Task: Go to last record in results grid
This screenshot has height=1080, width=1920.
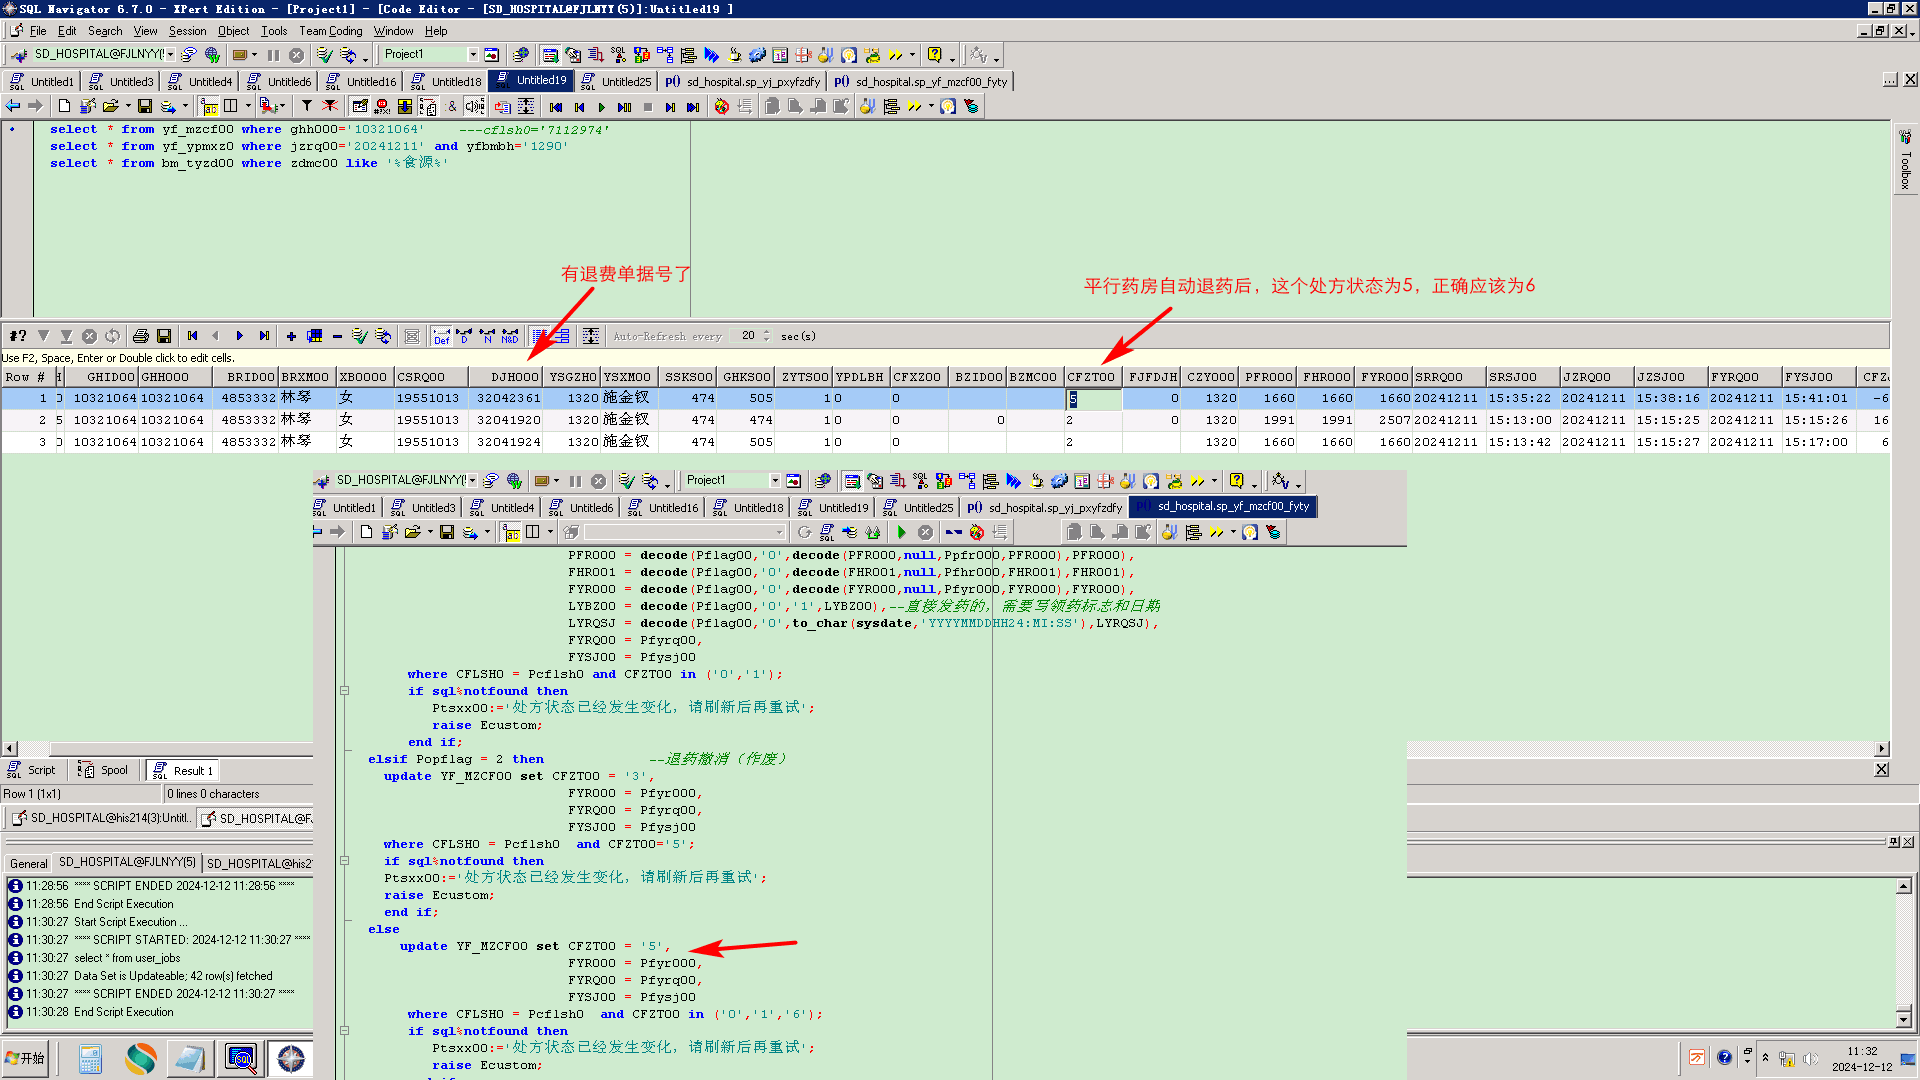Action: (x=264, y=336)
